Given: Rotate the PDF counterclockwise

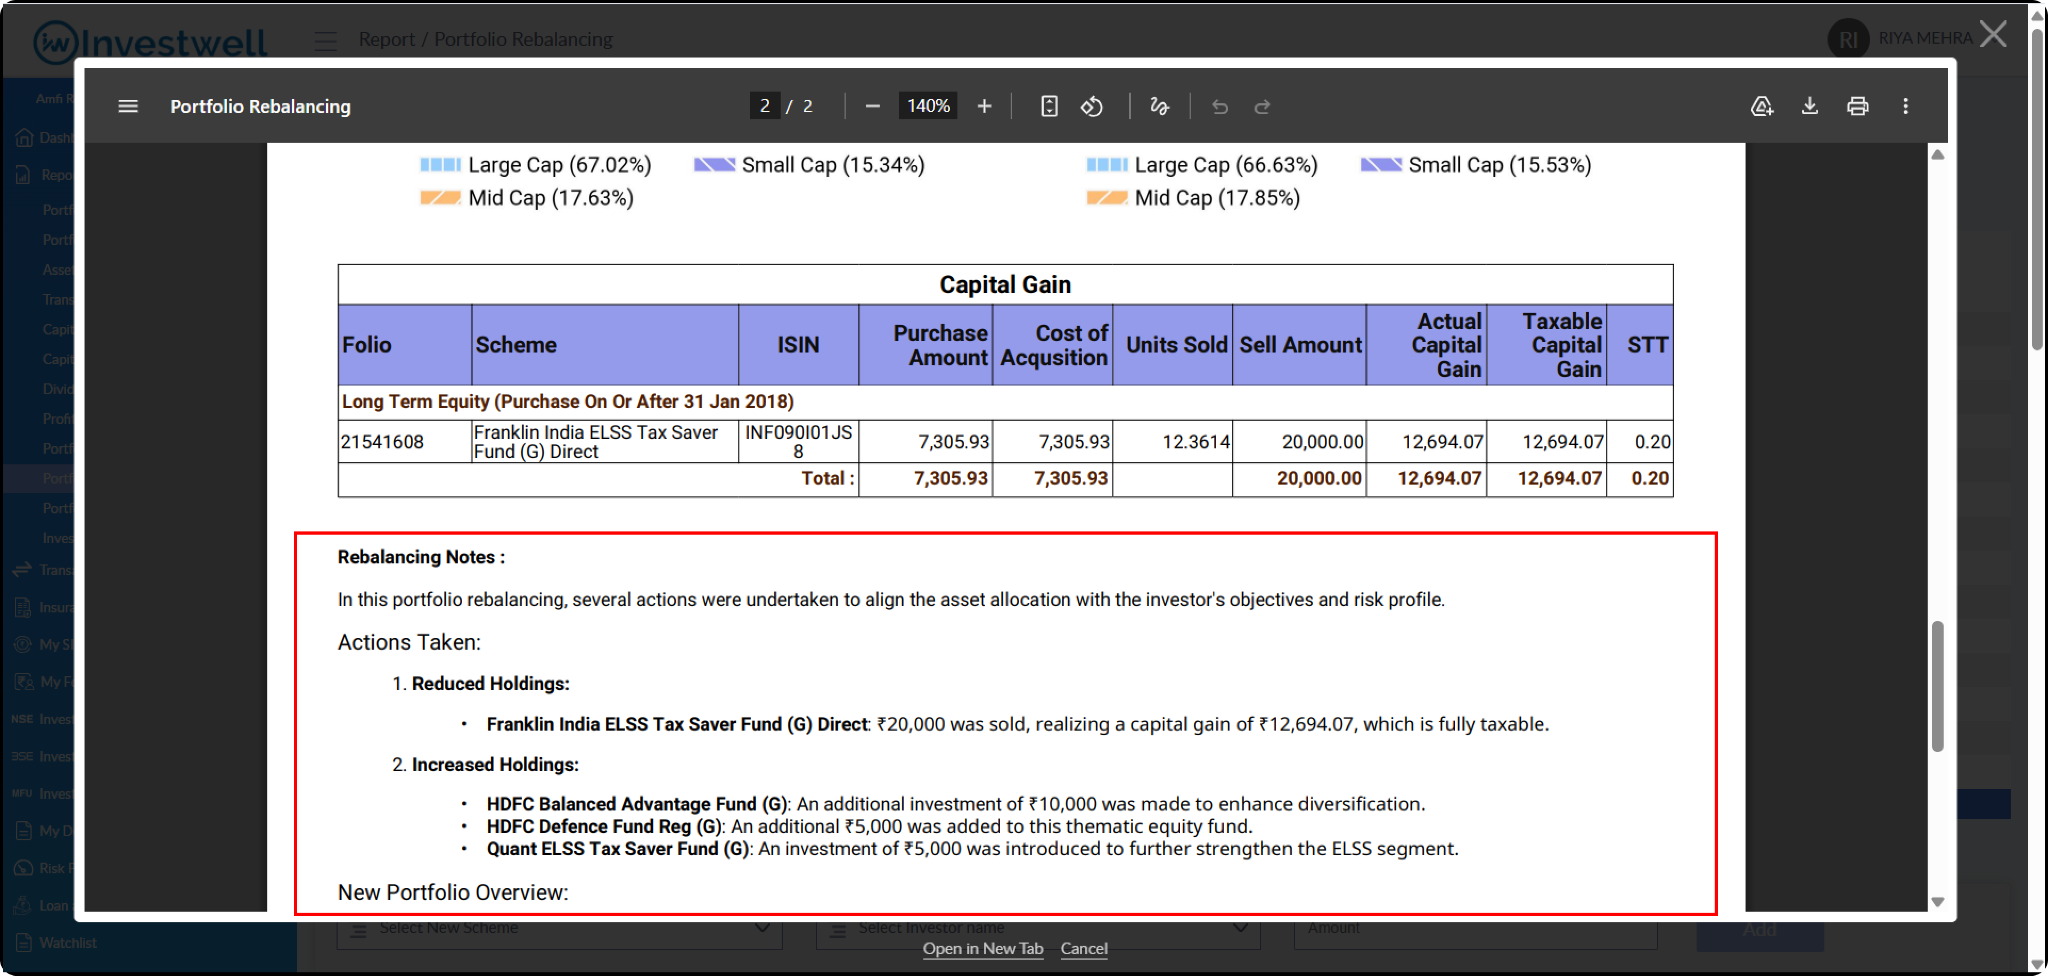Looking at the screenshot, I should tap(1092, 106).
